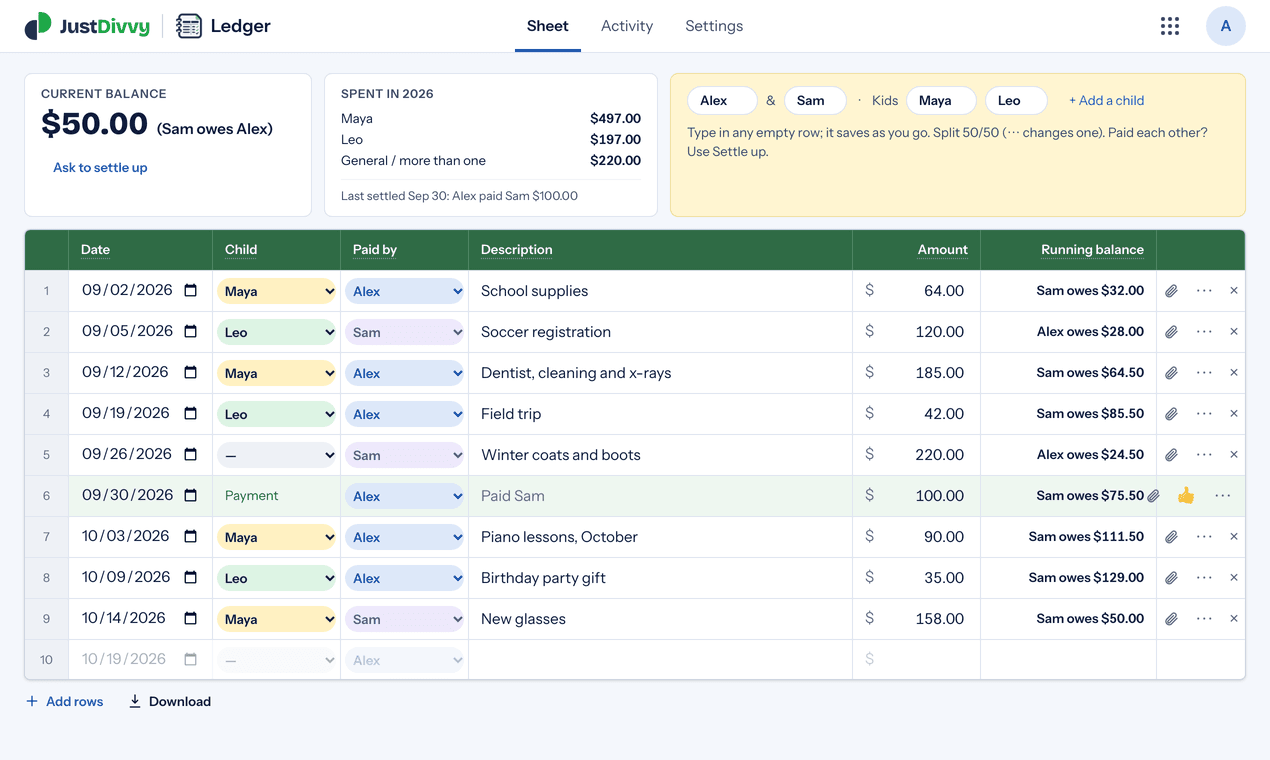Open calendar picker for 09/12/2026 date

[191, 372]
